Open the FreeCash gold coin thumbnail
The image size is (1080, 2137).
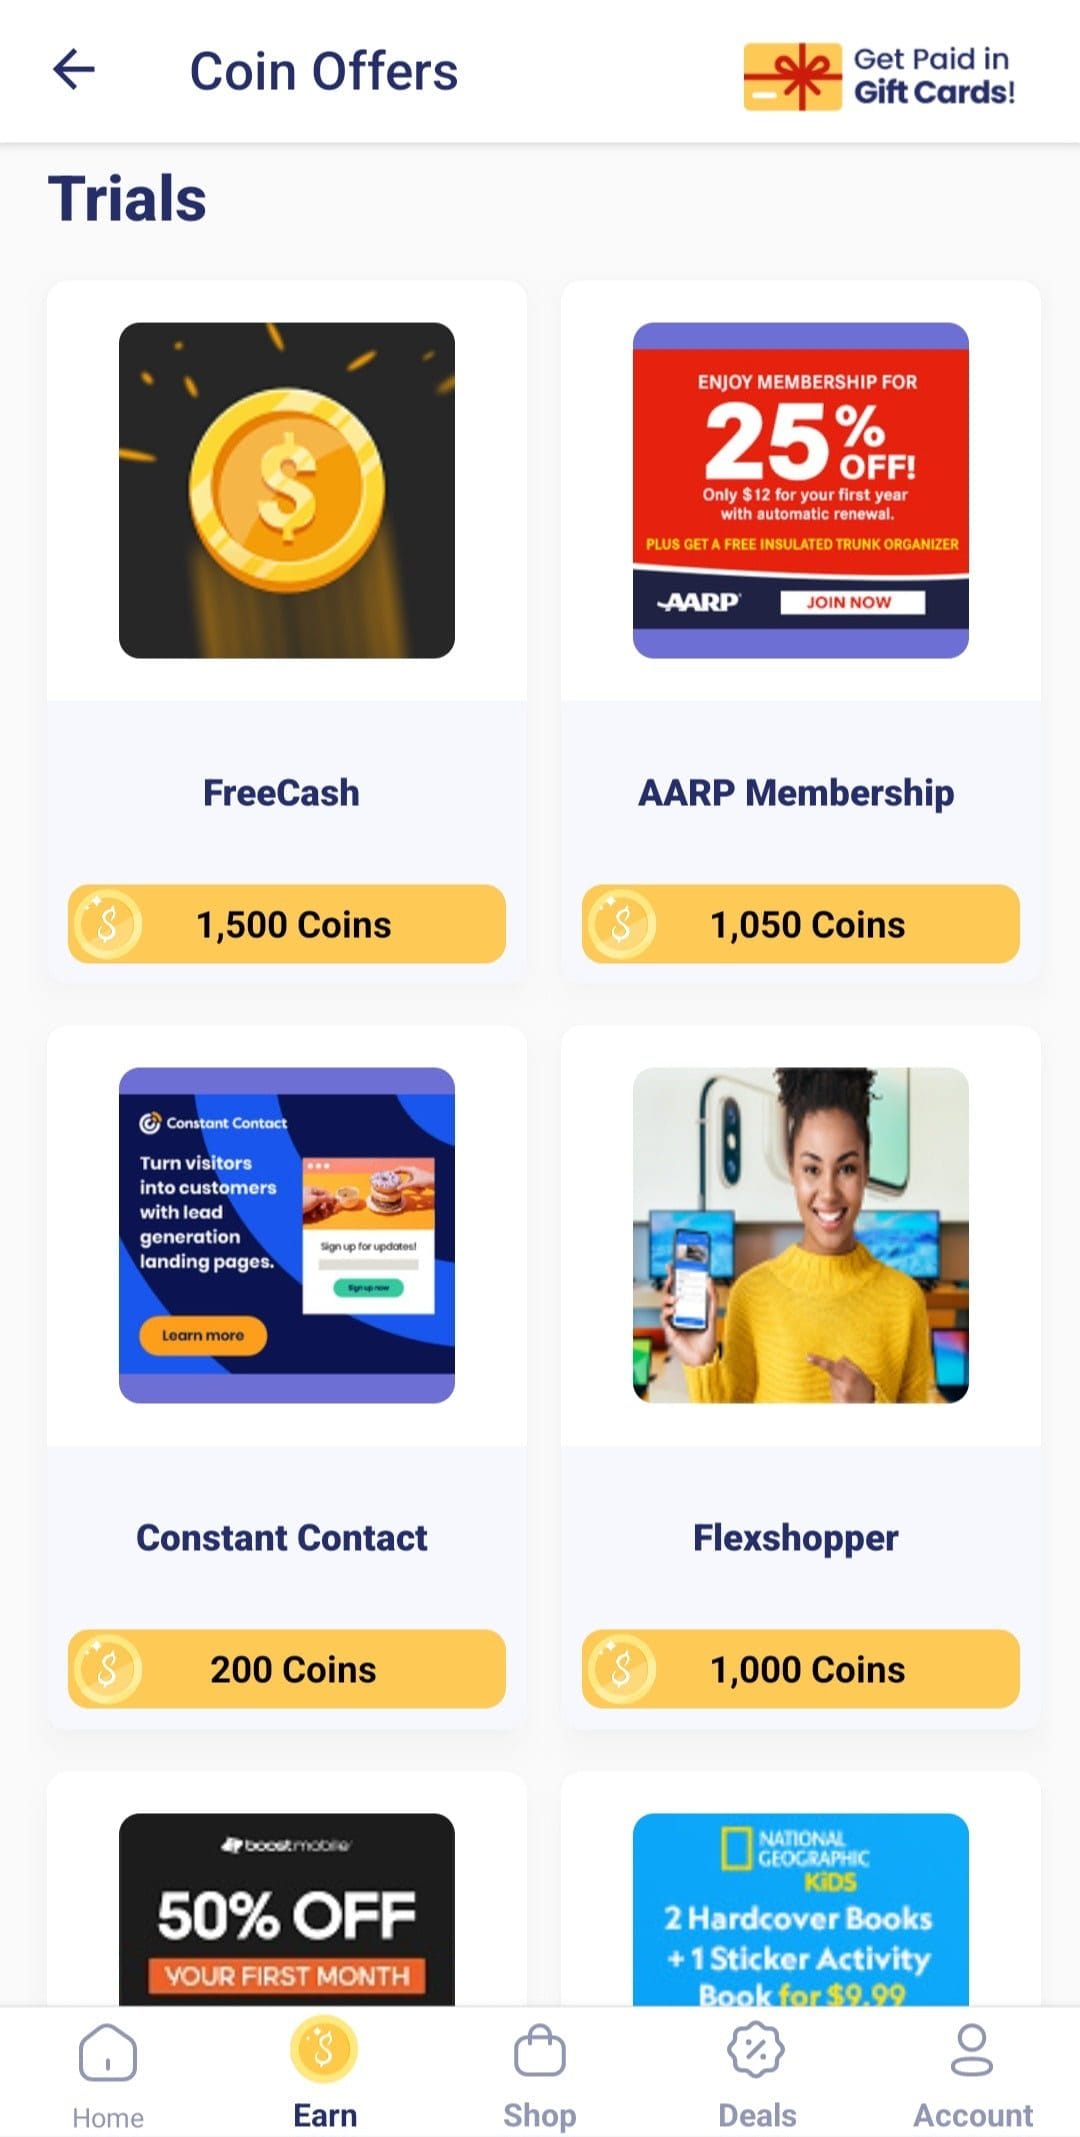[287, 490]
